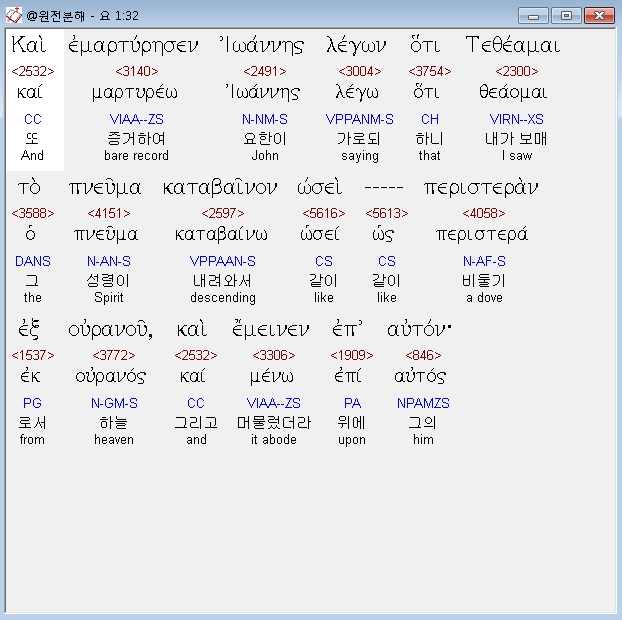
Task: Click the lemma καταβαίνω
Action: [x=221, y=234]
